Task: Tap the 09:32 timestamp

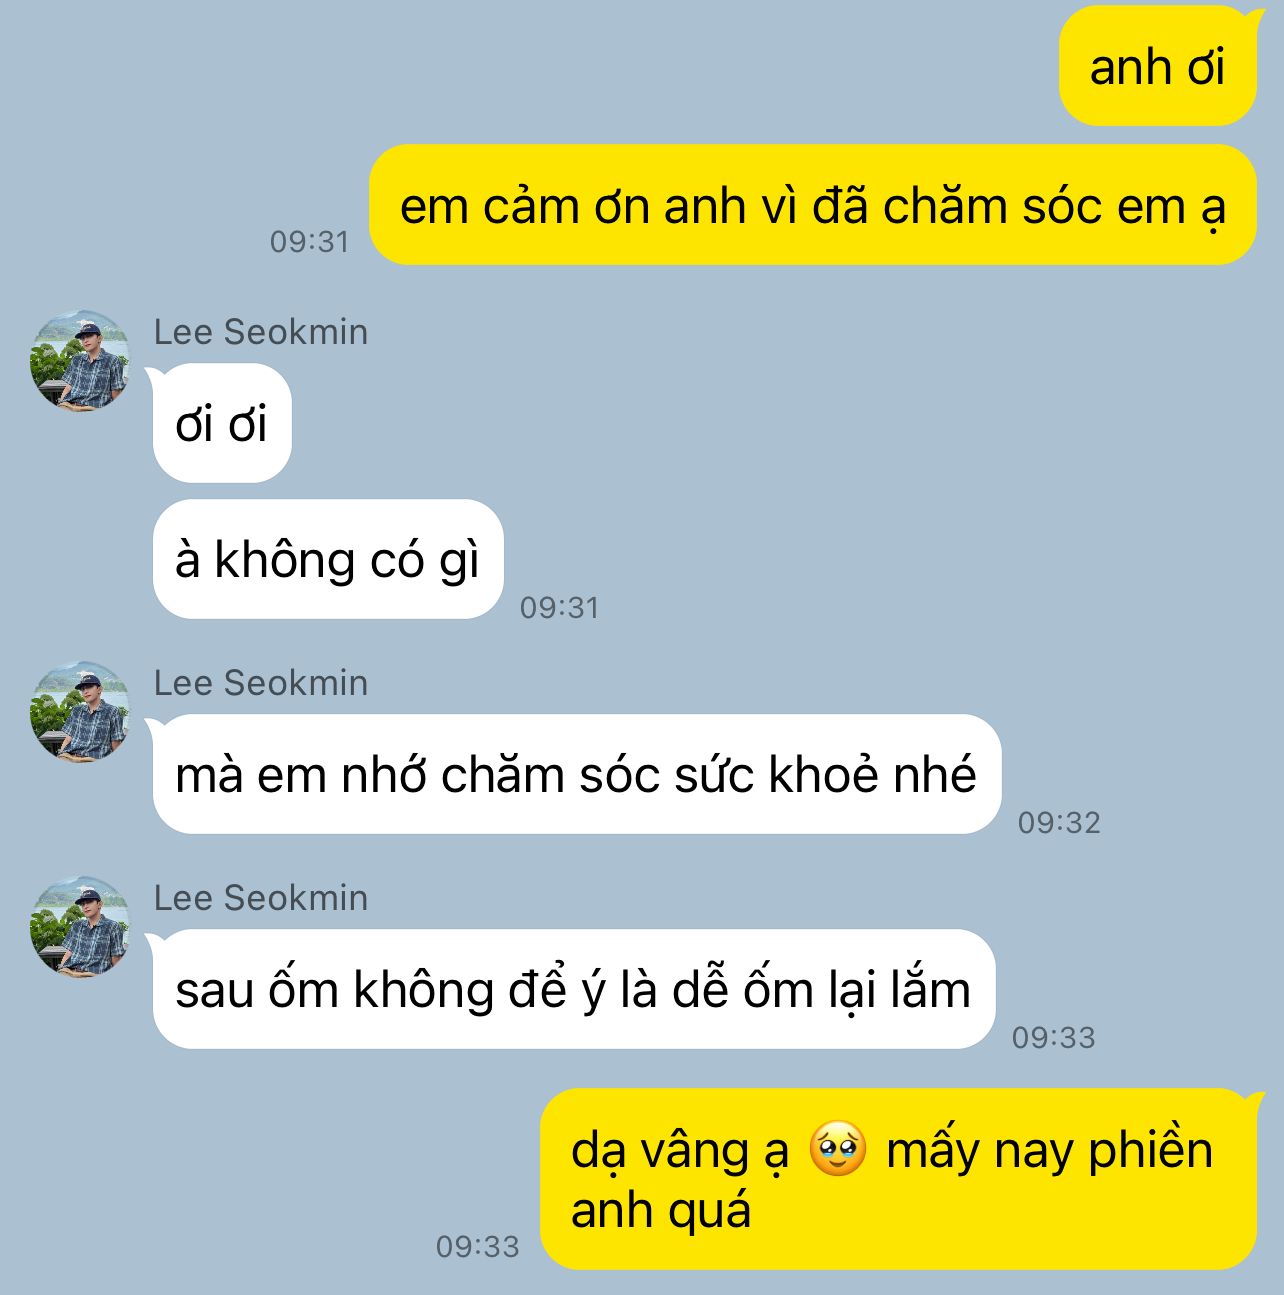Action: coord(1059,822)
